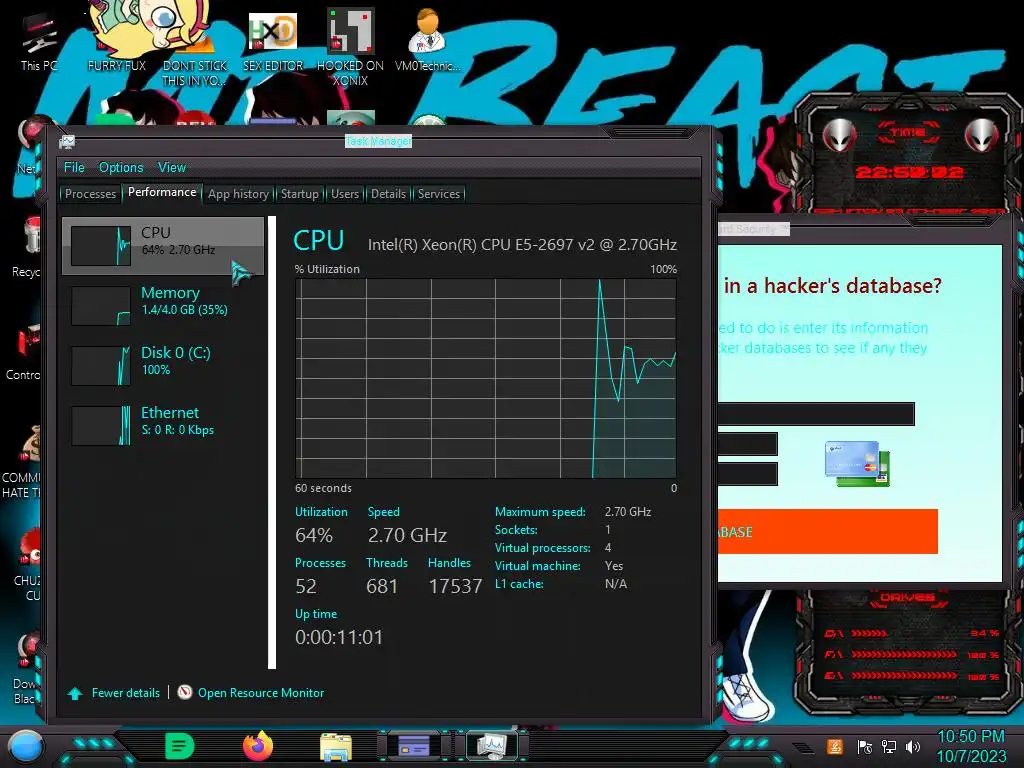Click the white scrollbar beside the resource list
The width and height of the screenshot is (1024, 768).
272,442
